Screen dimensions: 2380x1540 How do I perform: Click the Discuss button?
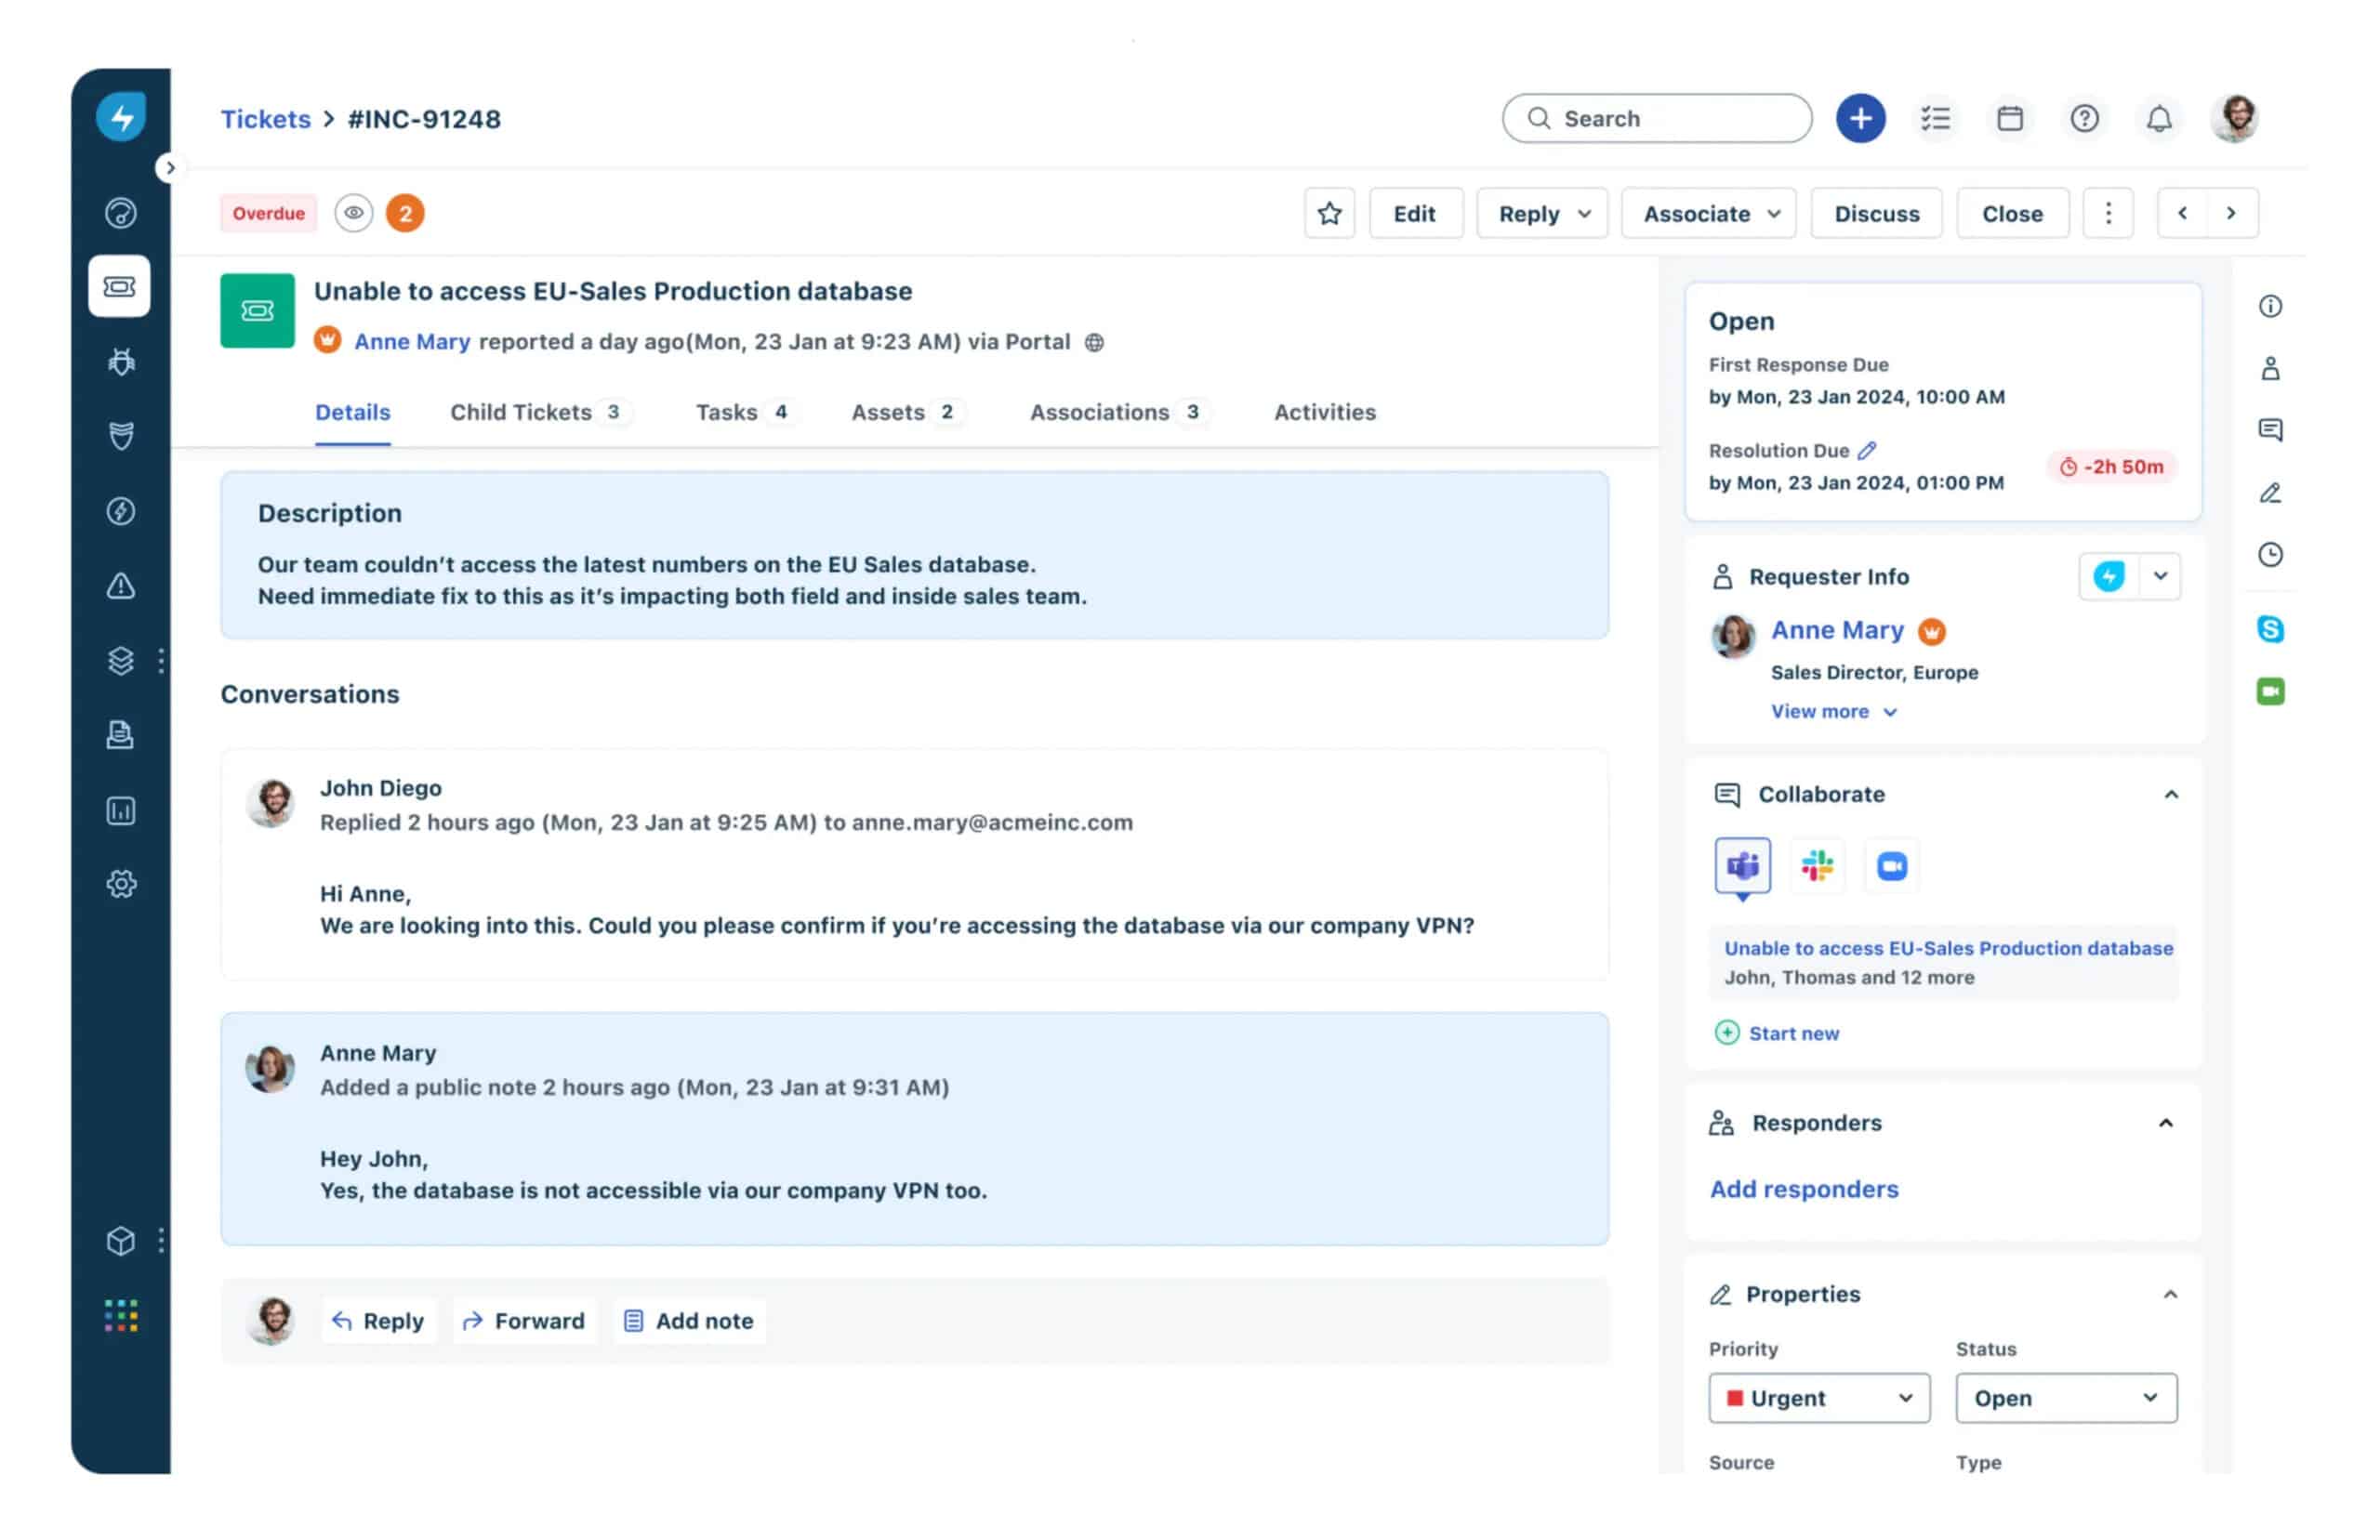tap(1876, 213)
